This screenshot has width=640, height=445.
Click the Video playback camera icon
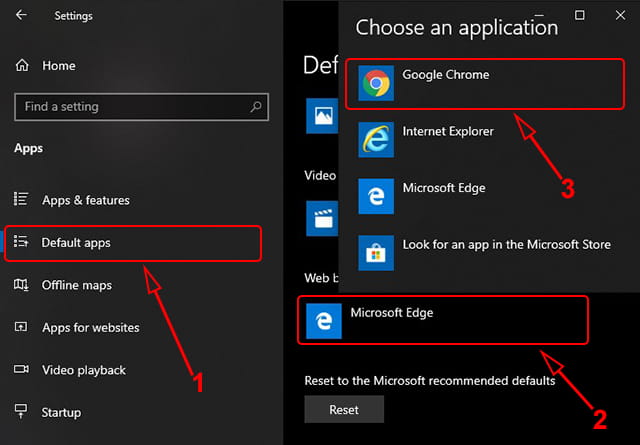click(x=21, y=369)
